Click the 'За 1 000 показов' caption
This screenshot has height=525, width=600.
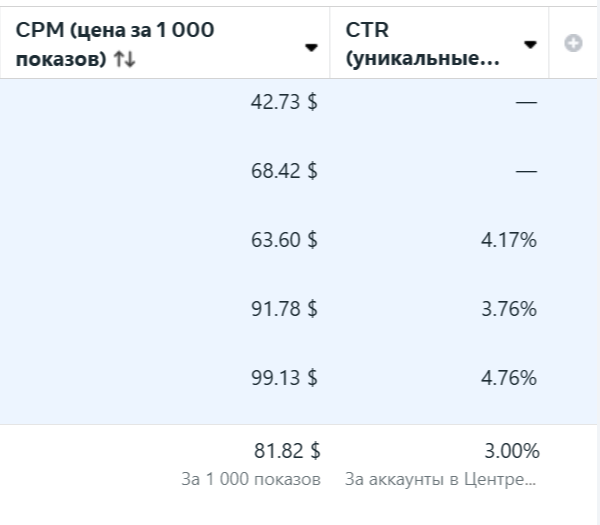[251, 479]
